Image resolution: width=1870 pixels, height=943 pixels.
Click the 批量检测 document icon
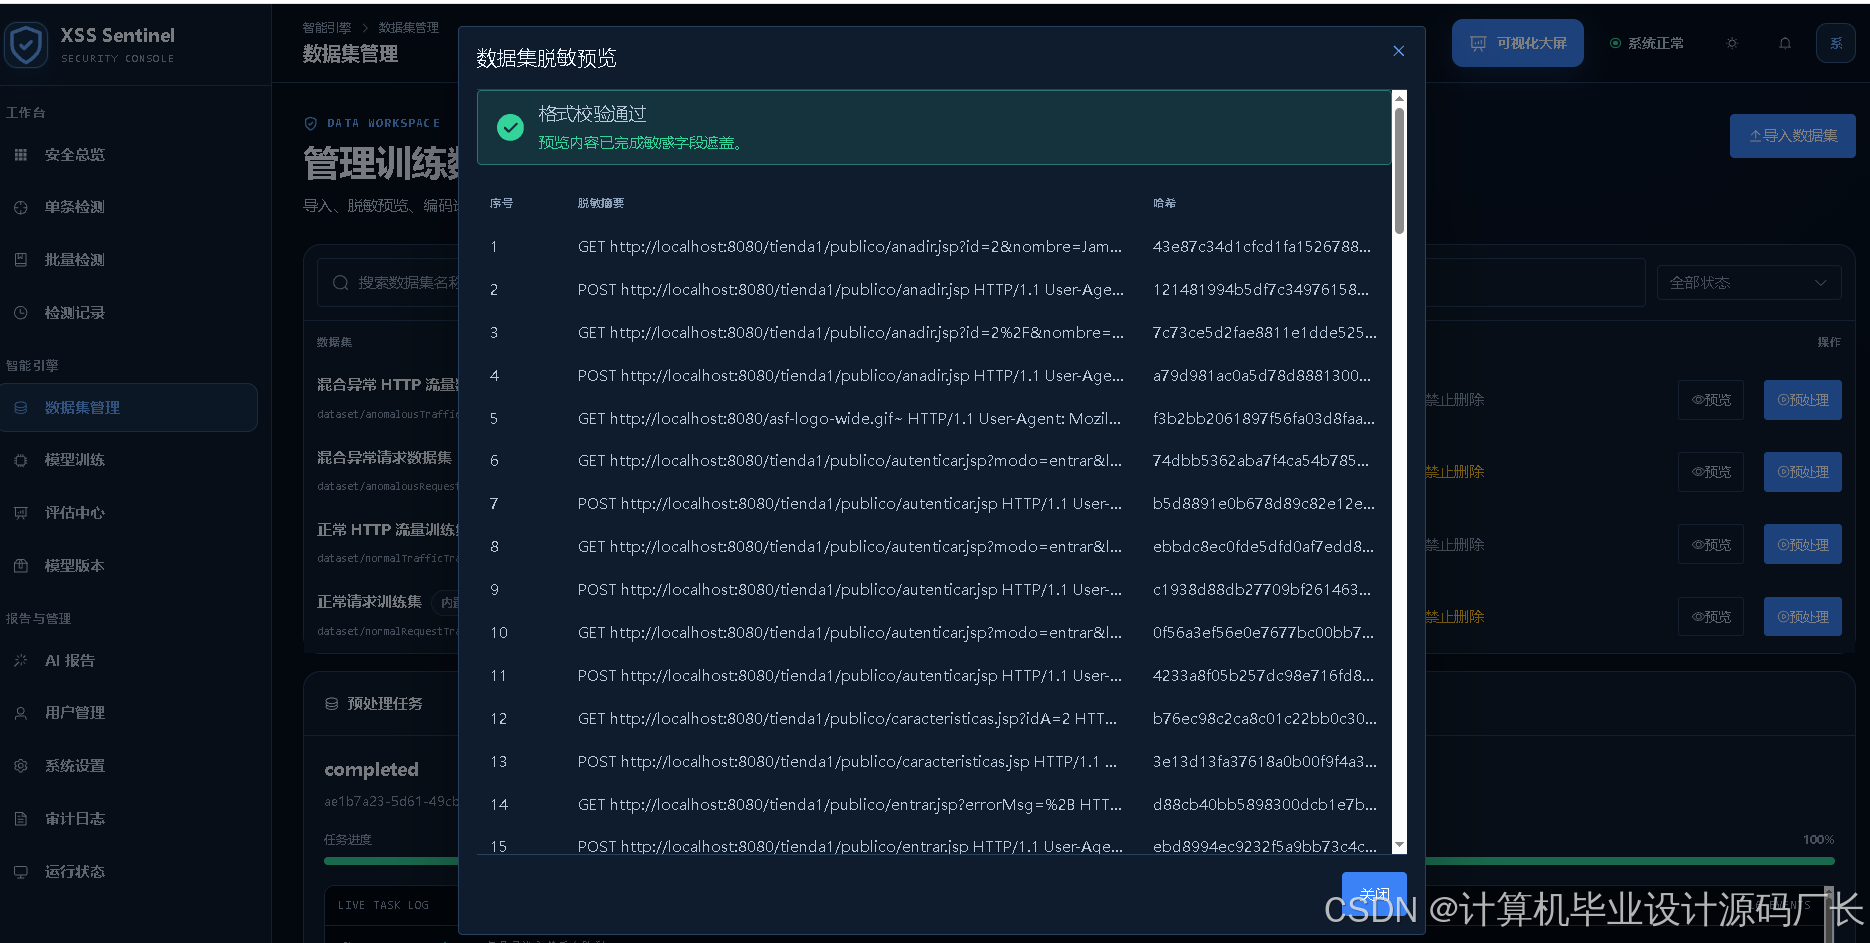coord(21,260)
